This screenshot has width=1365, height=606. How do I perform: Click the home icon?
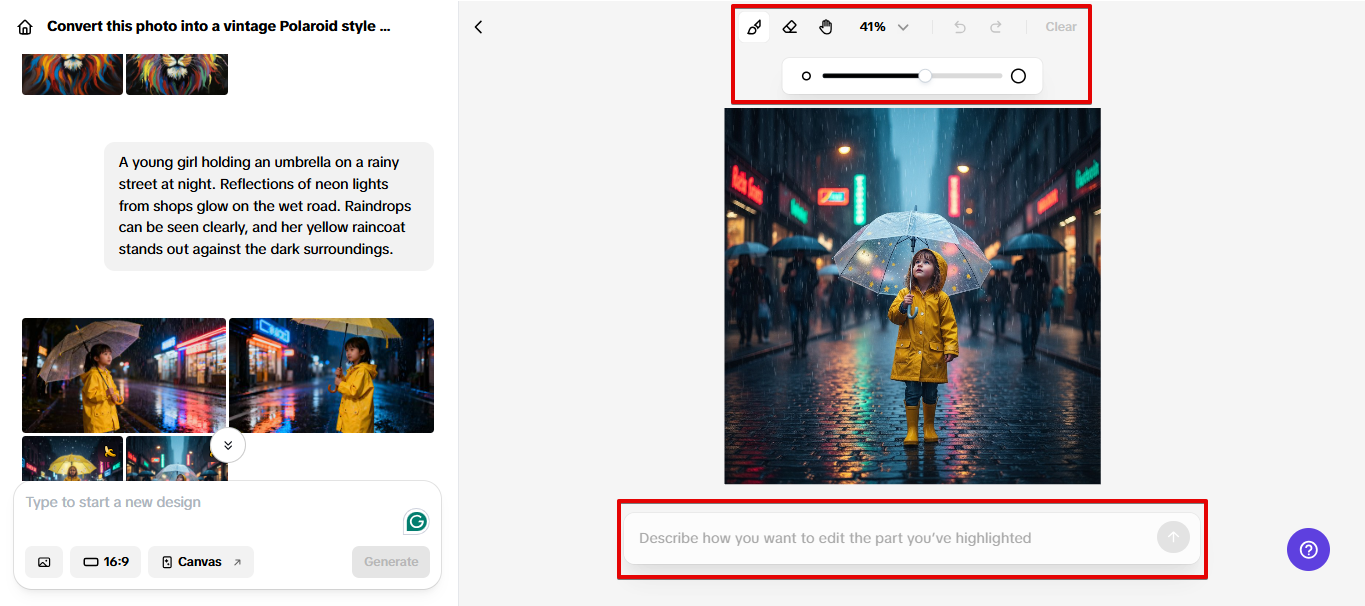pos(26,27)
